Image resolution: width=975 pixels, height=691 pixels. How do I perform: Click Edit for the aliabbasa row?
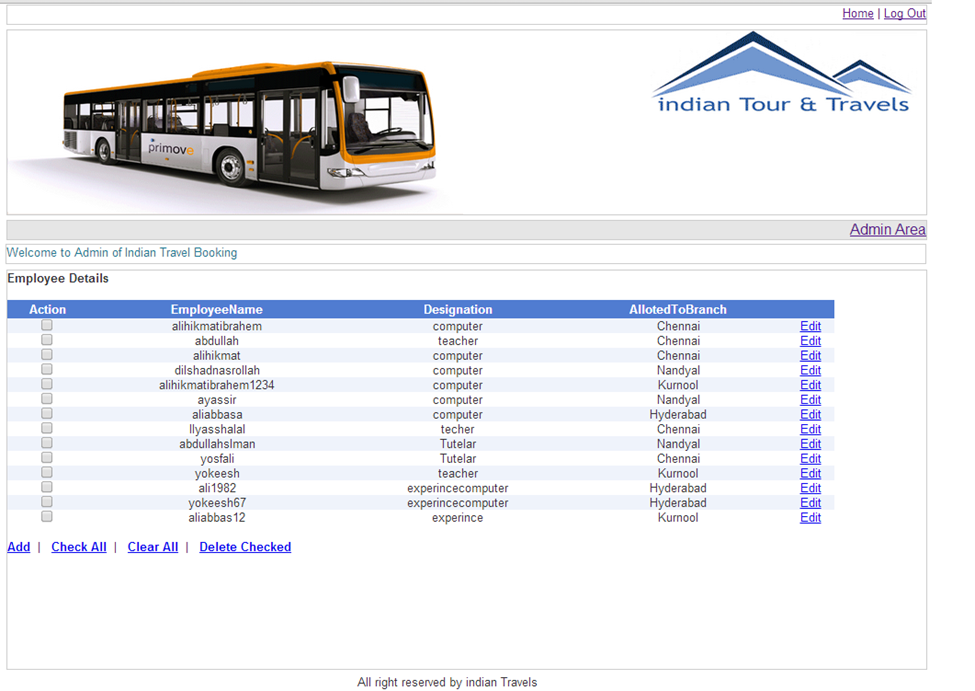[810, 413]
